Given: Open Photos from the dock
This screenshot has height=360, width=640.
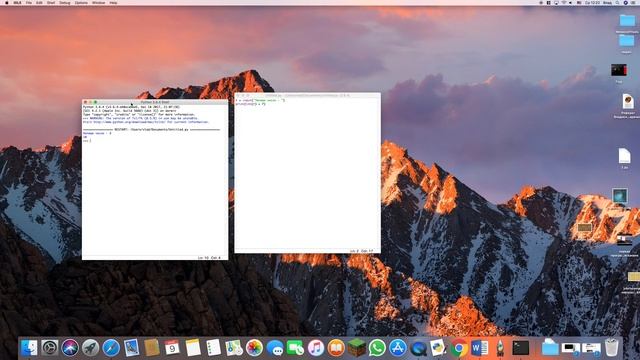Looking at the screenshot, I should pos(254,348).
